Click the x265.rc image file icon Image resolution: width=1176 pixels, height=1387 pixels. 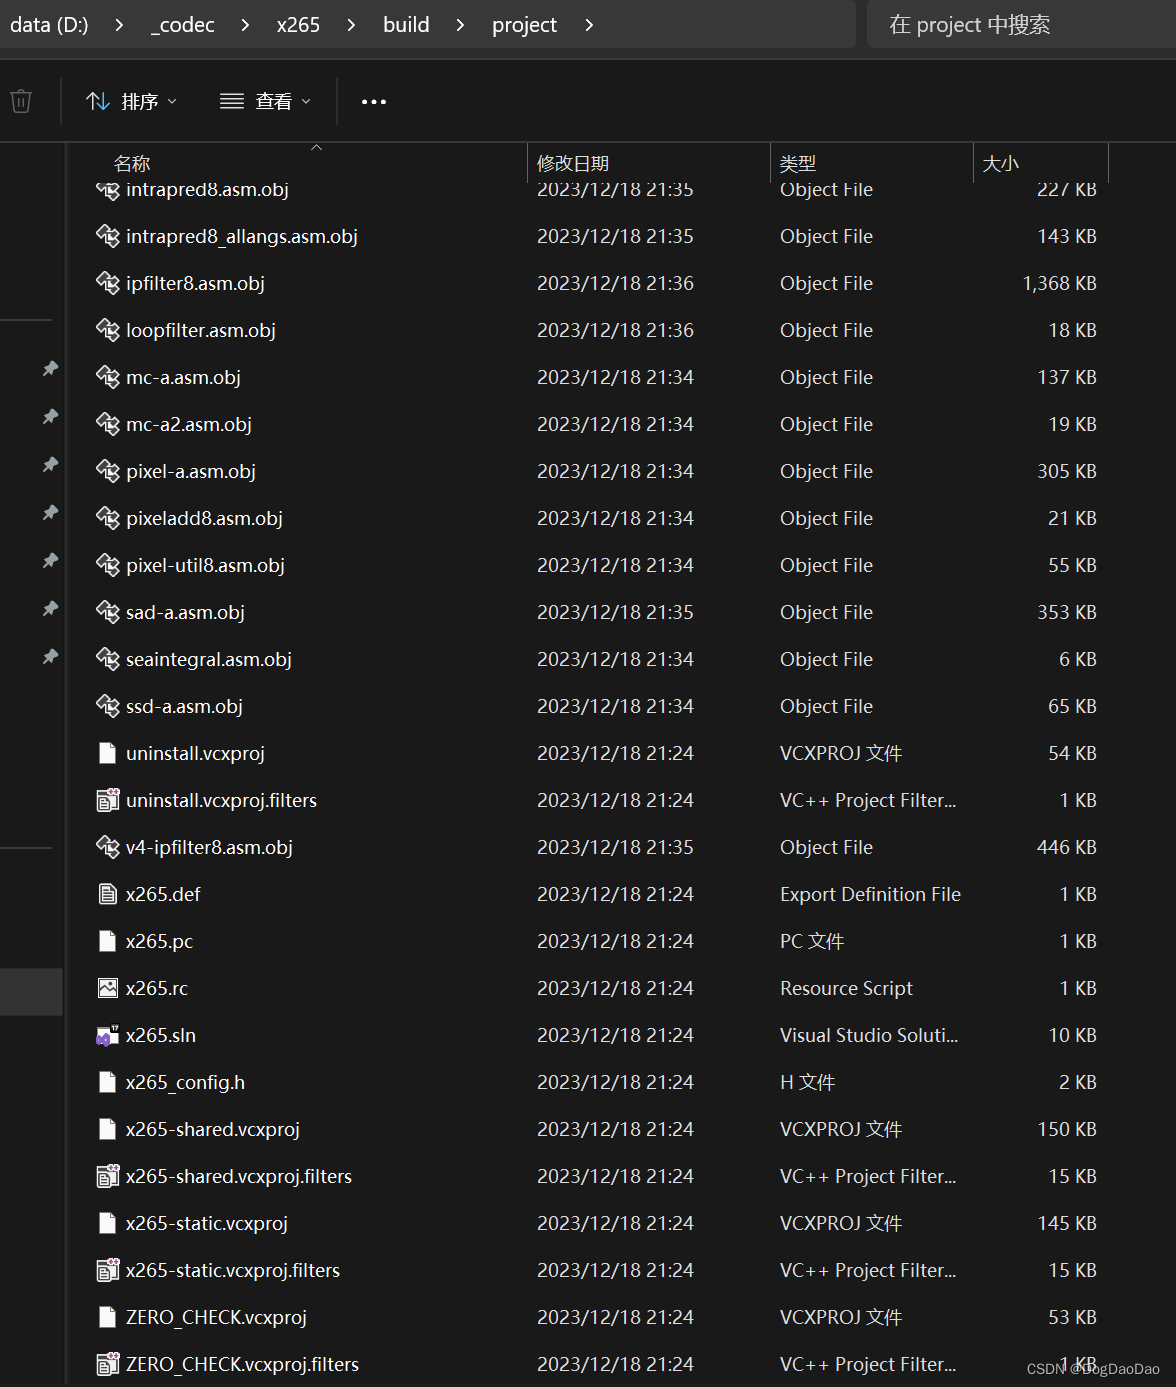point(108,988)
